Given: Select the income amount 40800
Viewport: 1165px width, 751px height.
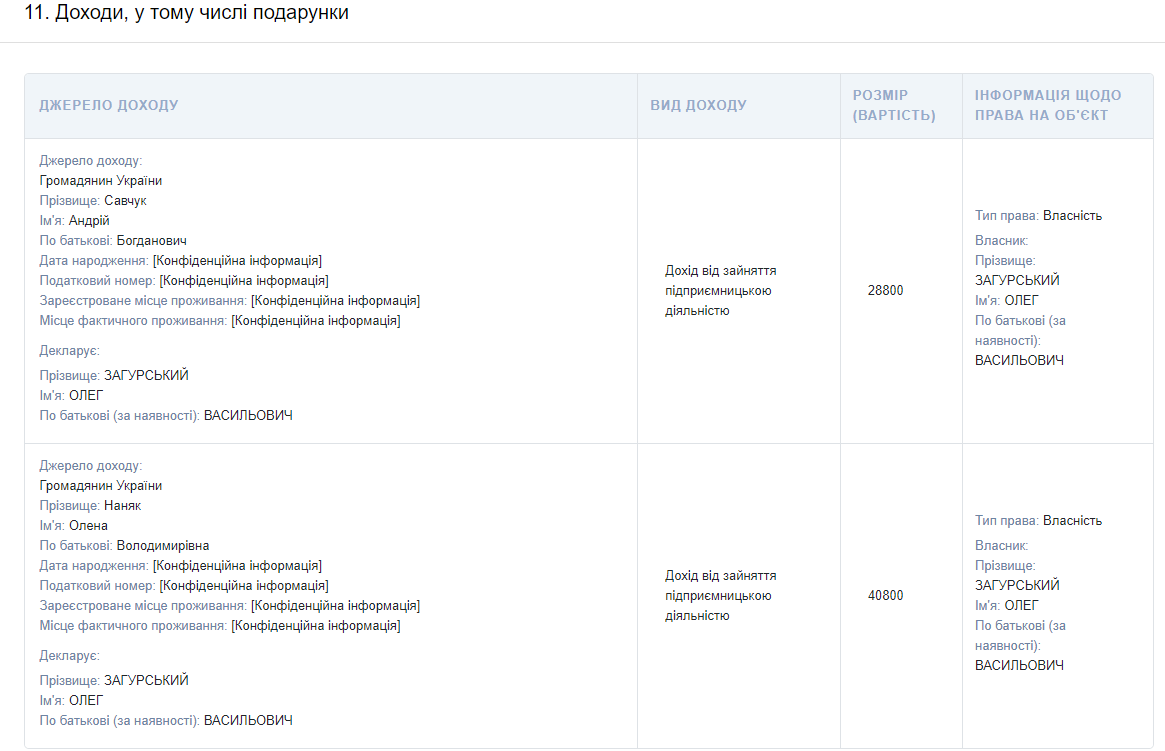Looking at the screenshot, I should [x=885, y=596].
